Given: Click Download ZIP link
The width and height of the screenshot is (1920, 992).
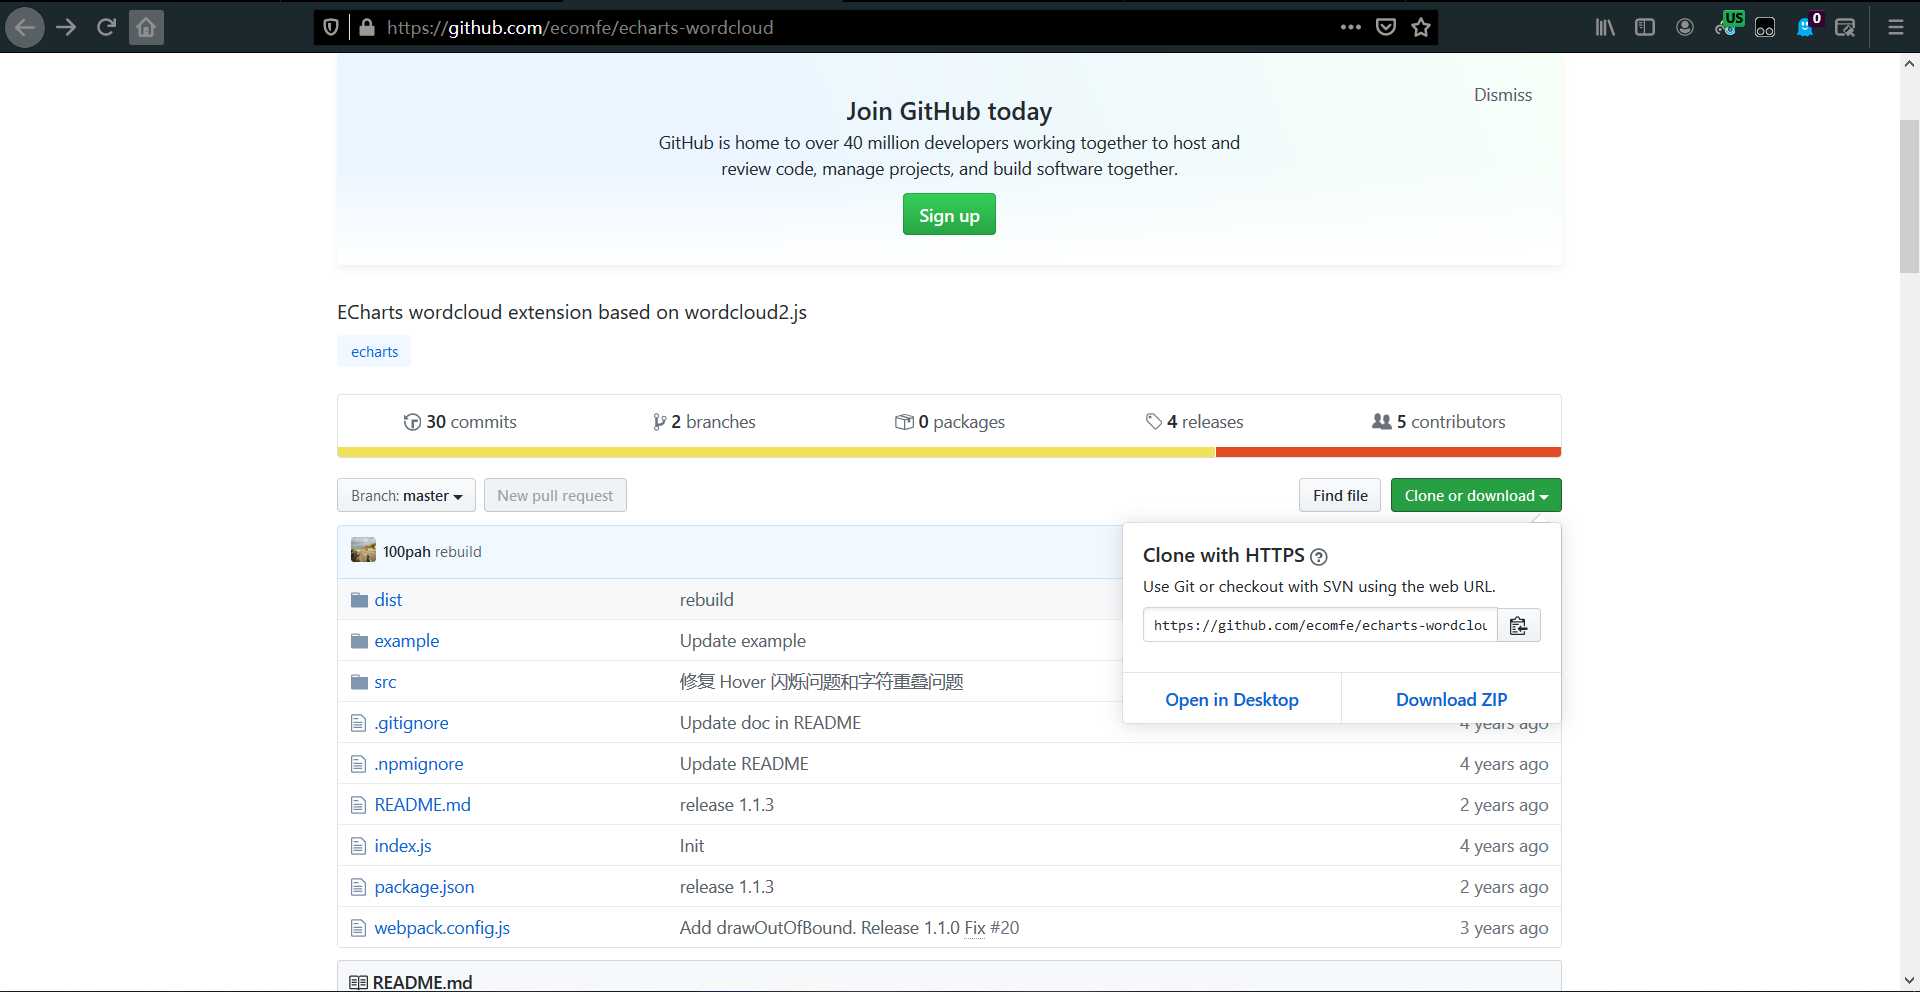Looking at the screenshot, I should 1451,699.
